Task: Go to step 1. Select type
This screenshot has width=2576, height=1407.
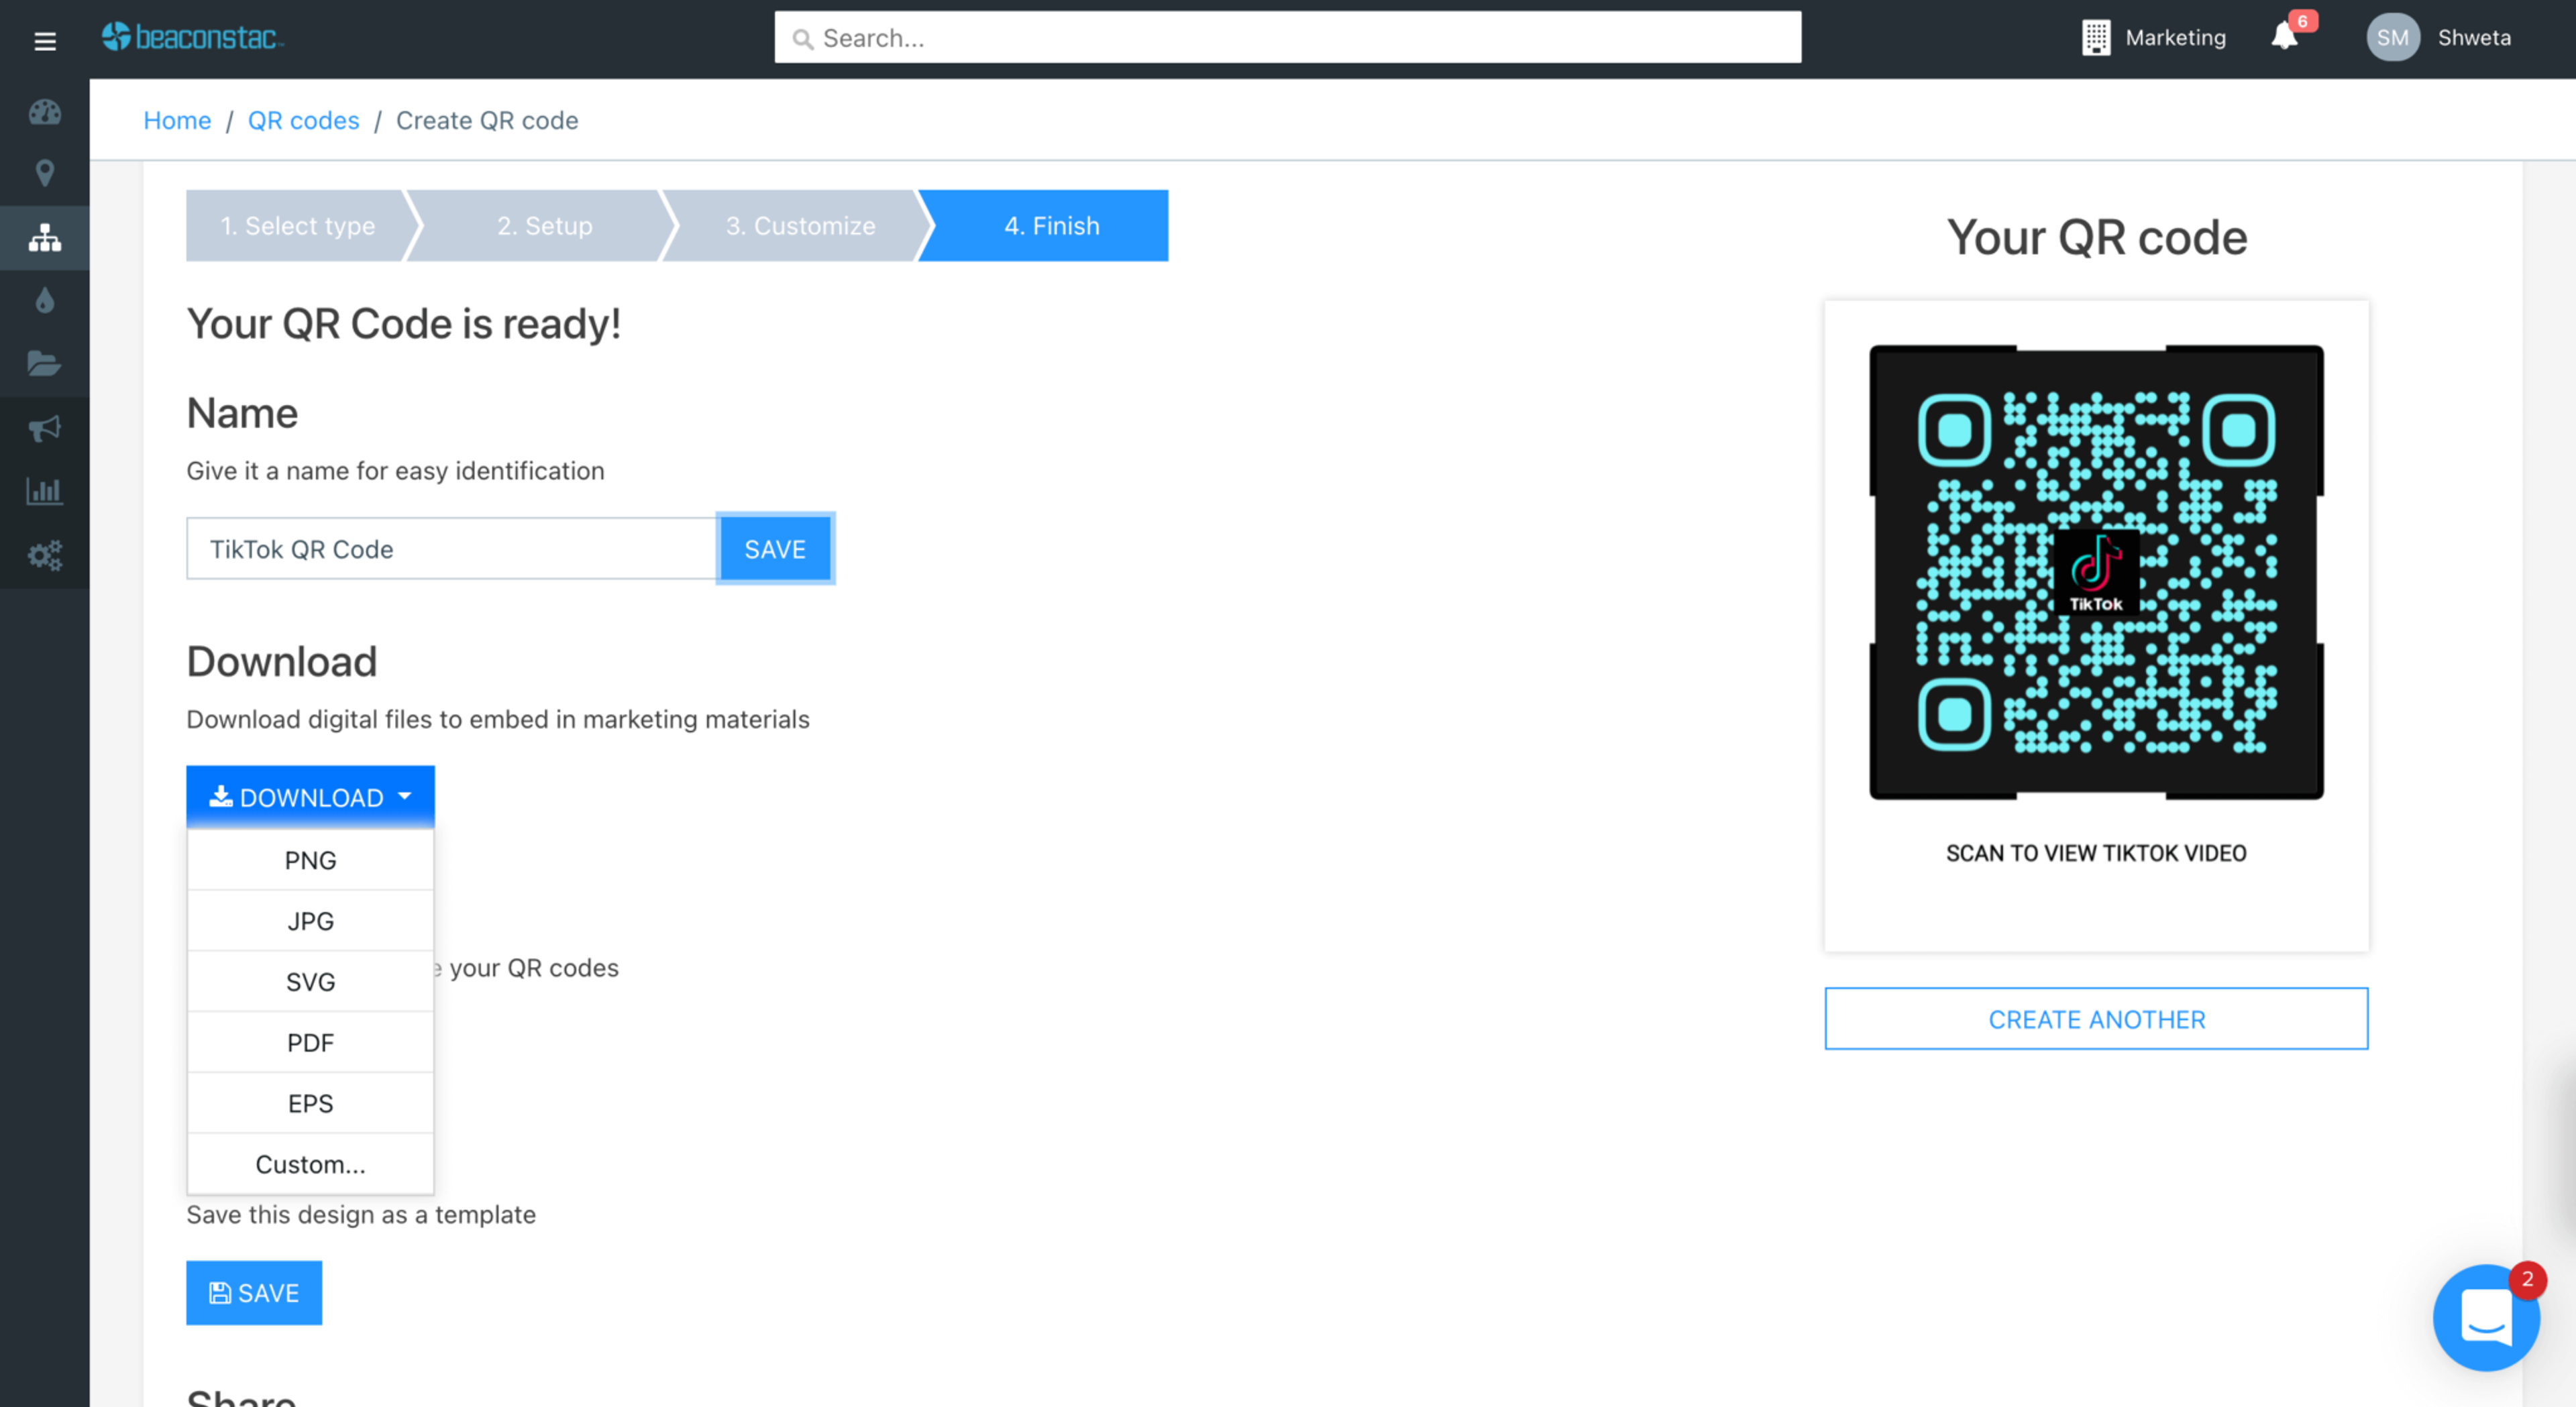Action: point(297,226)
